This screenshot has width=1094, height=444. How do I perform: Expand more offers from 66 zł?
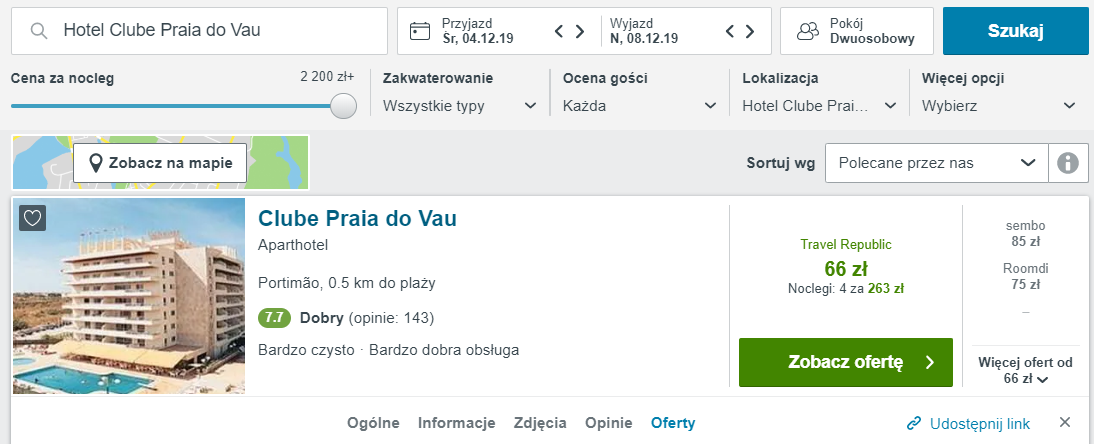coord(1026,371)
